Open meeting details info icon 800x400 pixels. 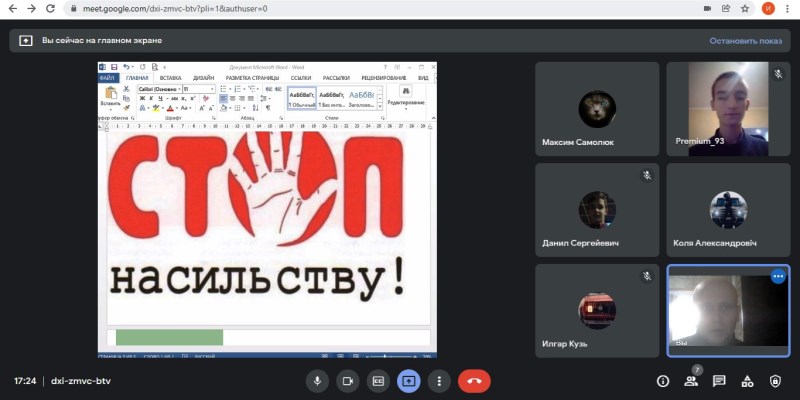click(662, 381)
